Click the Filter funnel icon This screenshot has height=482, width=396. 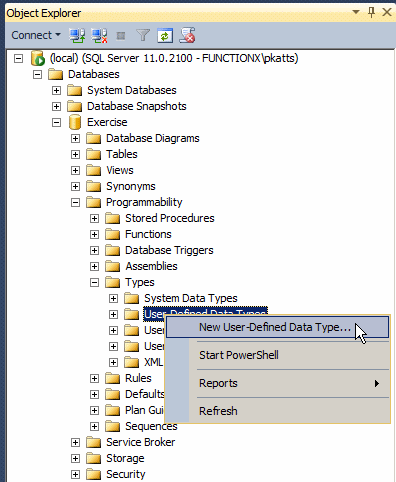[x=143, y=35]
